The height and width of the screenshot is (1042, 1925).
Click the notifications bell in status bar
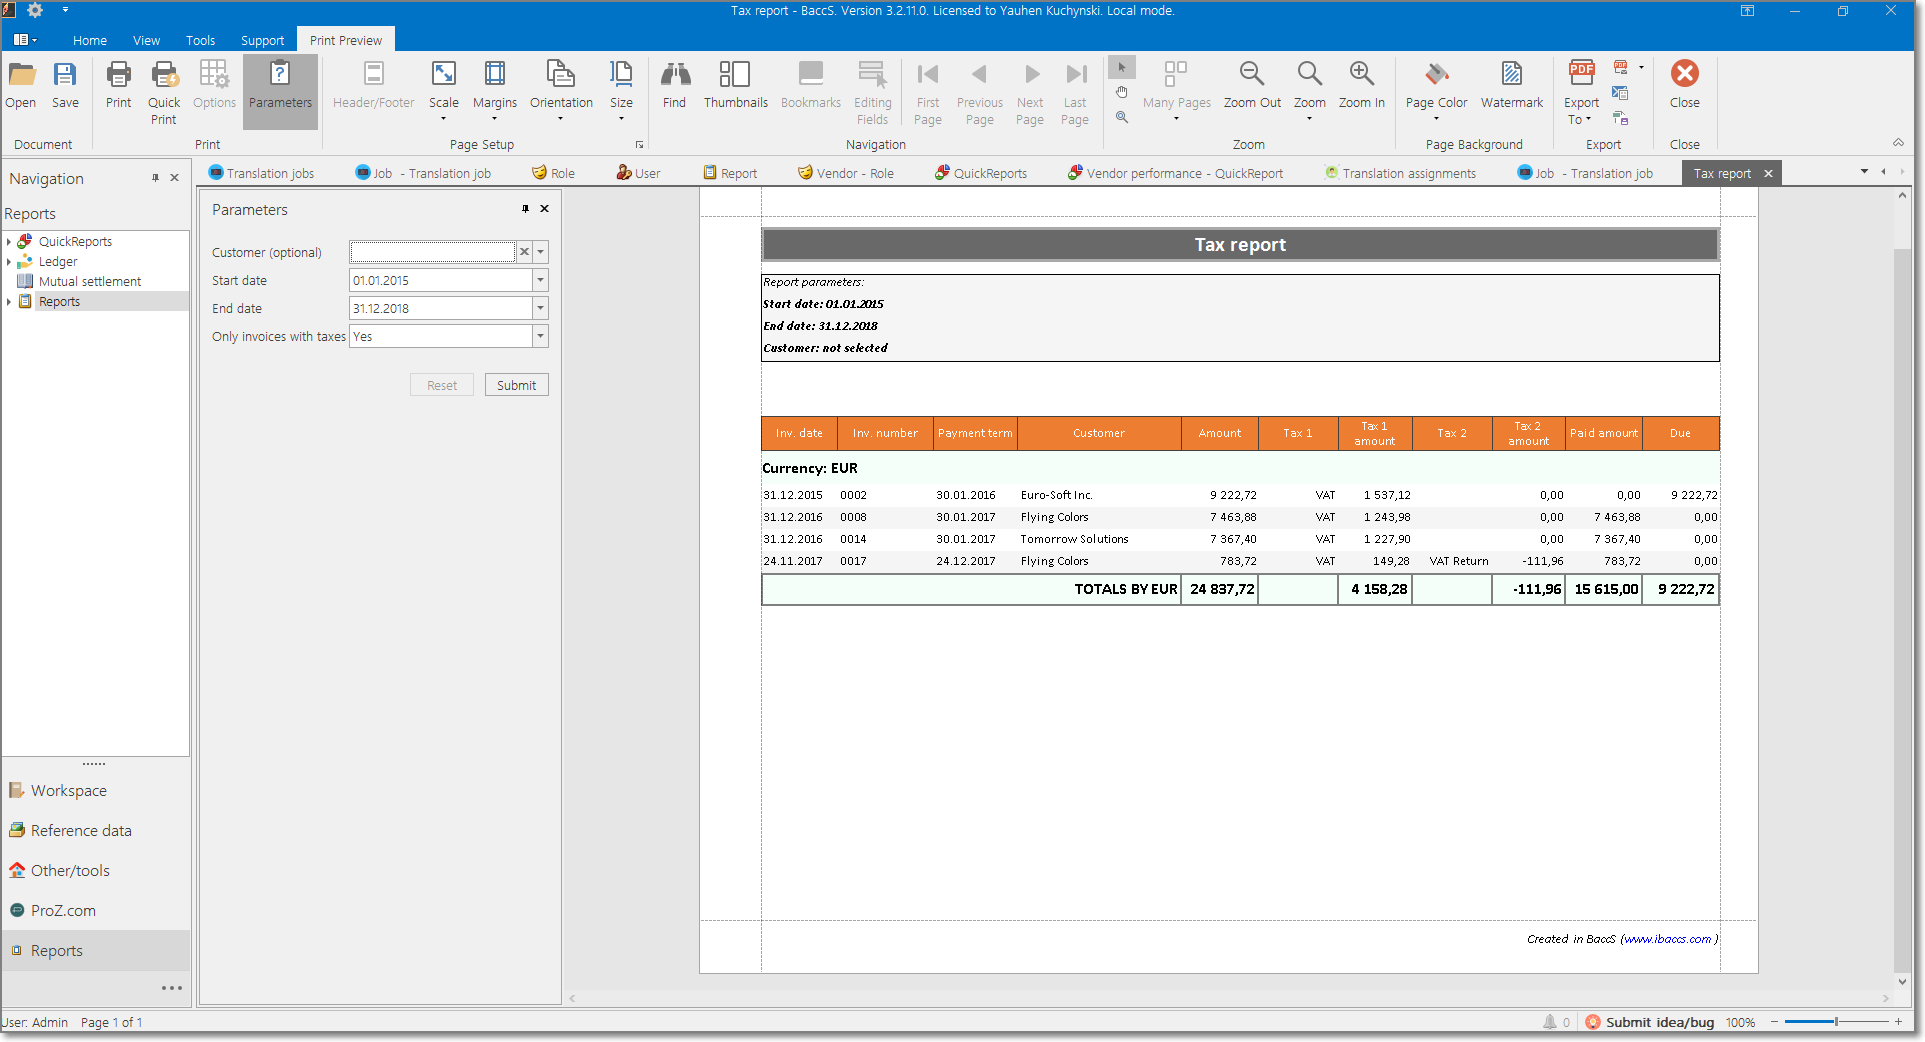tap(1550, 1022)
